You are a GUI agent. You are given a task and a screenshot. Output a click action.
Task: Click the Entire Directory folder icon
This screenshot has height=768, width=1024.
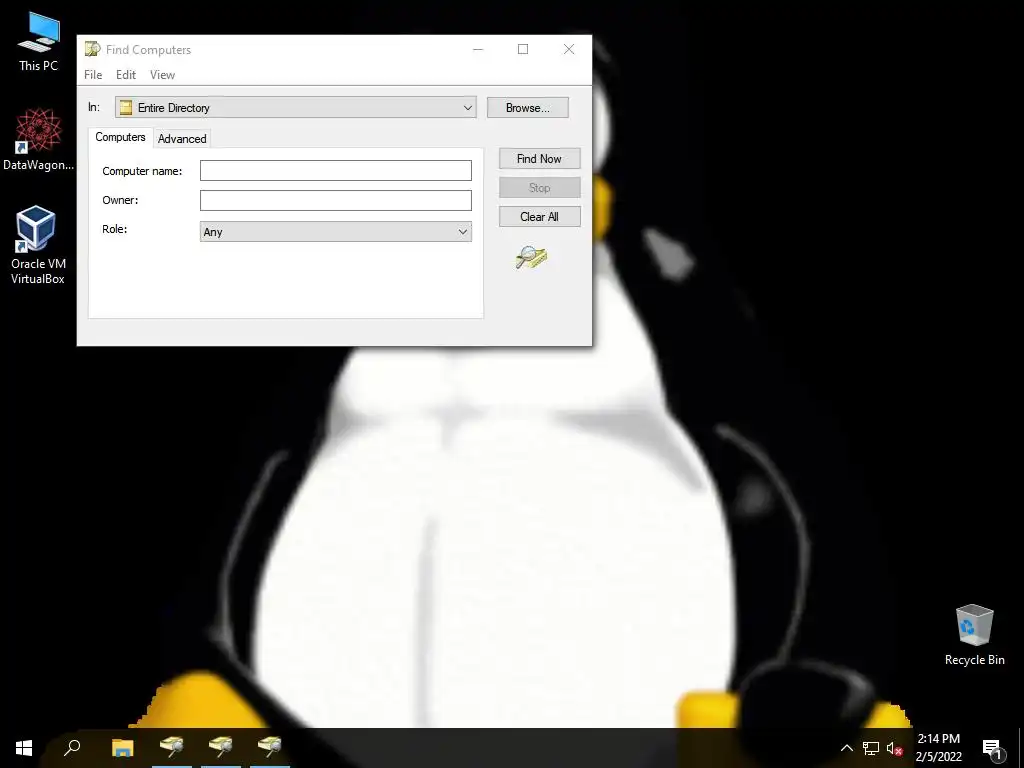pos(126,108)
